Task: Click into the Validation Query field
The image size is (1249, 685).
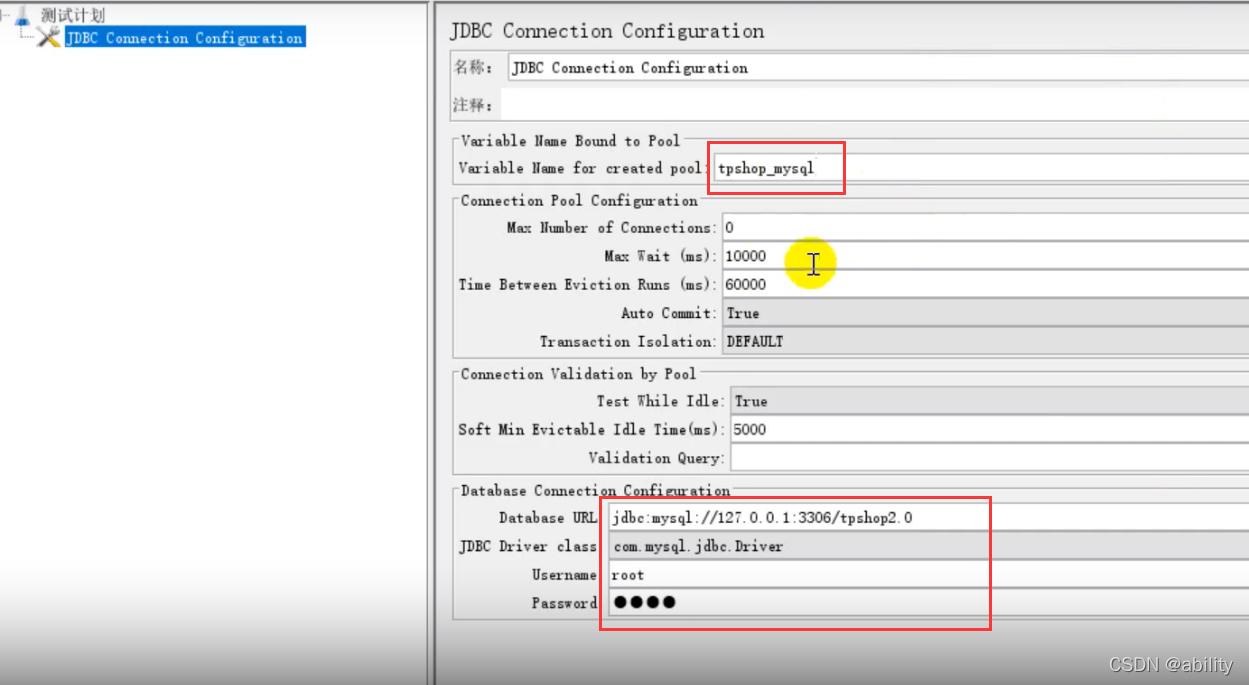Action: tap(989, 458)
